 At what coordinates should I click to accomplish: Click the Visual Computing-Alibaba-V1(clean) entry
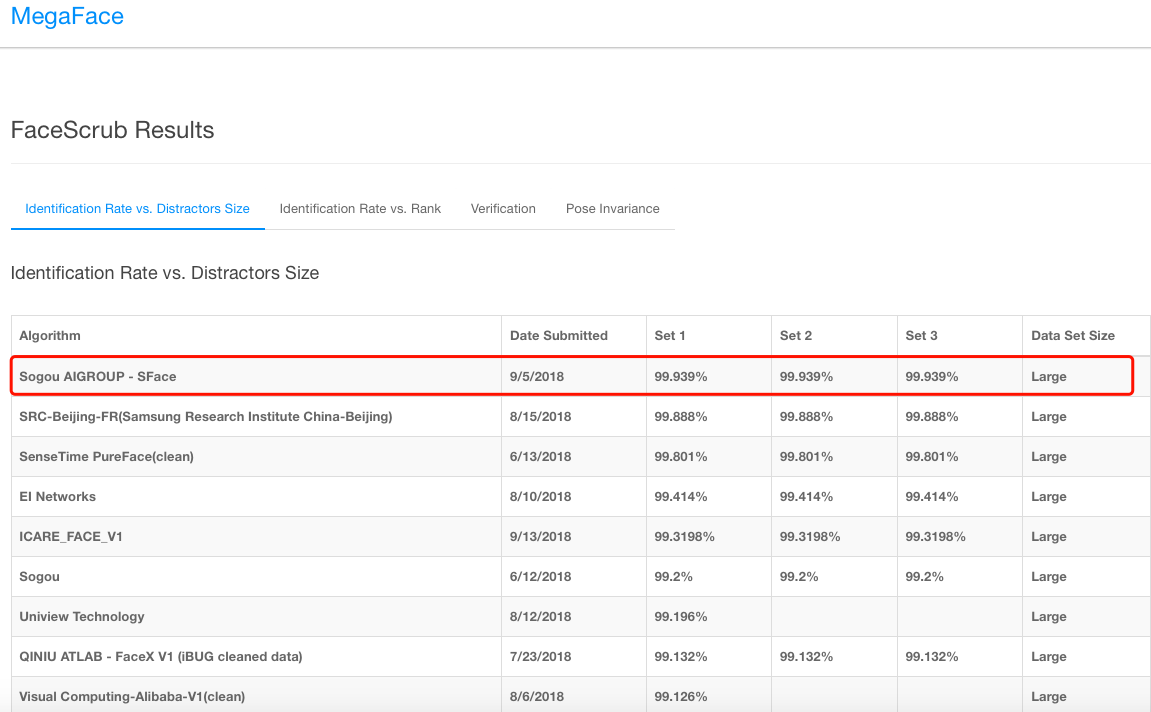click(x=132, y=696)
